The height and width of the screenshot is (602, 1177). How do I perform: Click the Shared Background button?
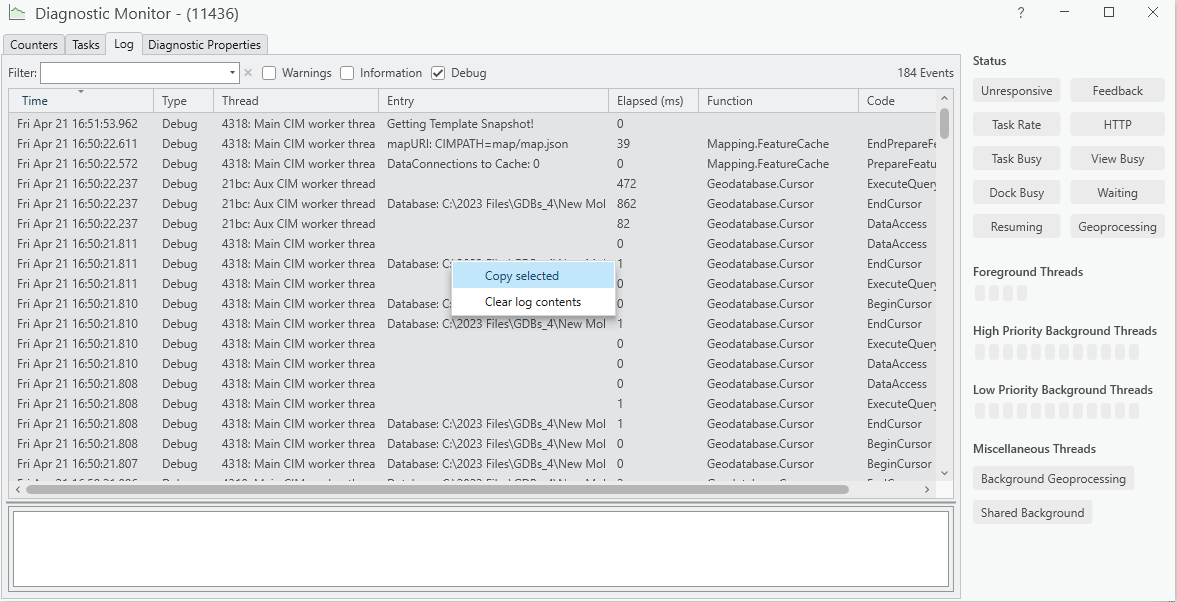point(1032,512)
